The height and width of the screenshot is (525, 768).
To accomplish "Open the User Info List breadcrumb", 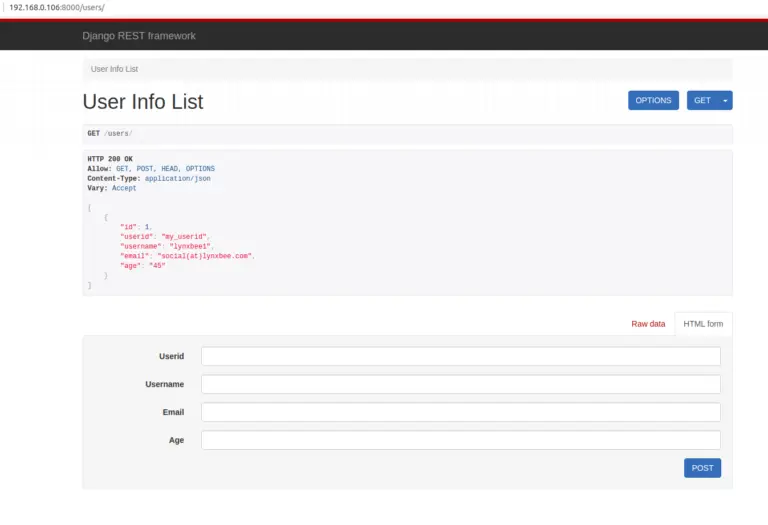I will 114,69.
